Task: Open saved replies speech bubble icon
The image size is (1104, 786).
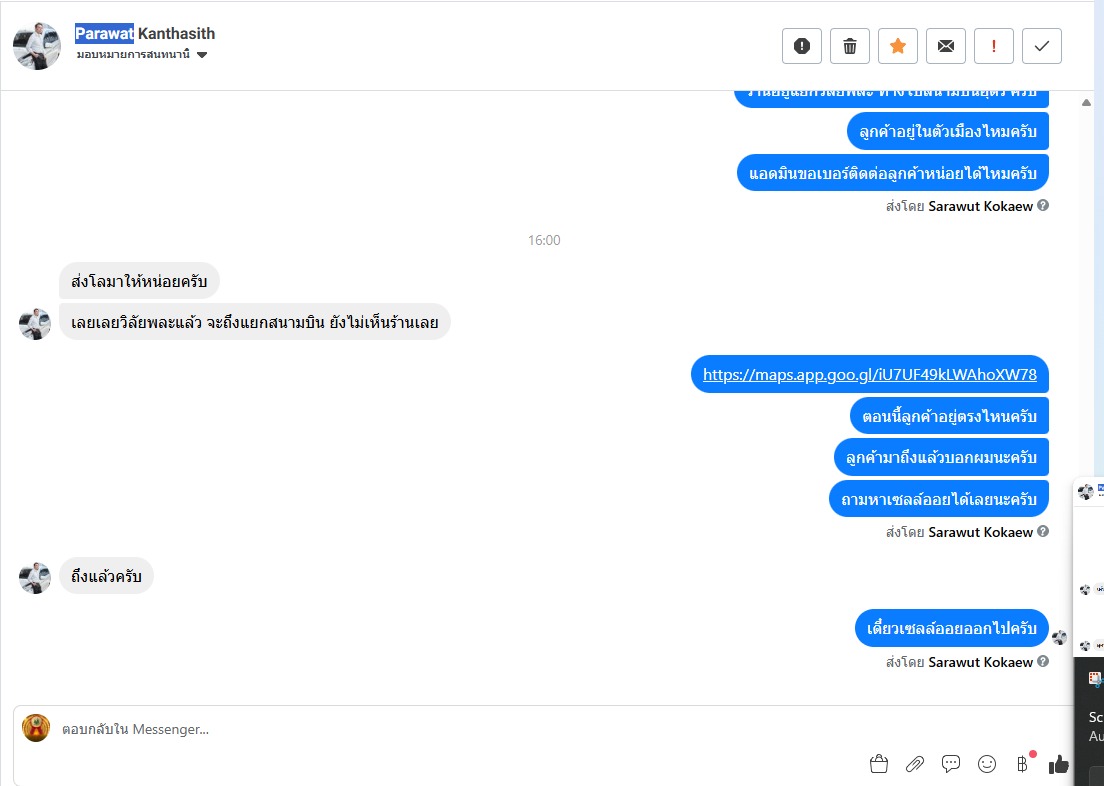Action: pos(951,763)
